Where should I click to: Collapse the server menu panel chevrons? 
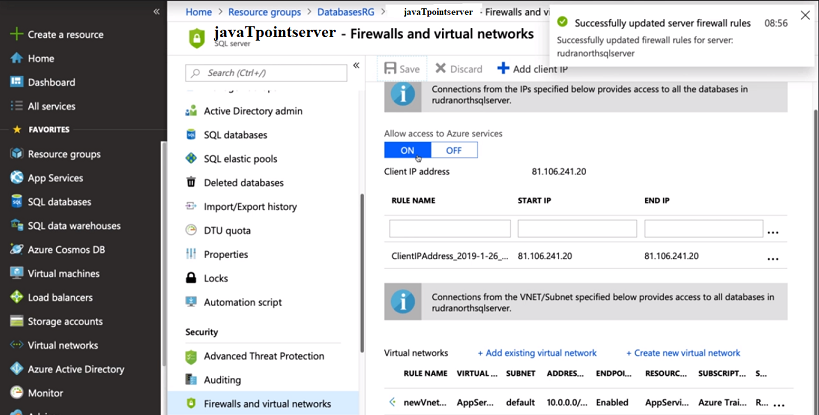point(356,65)
